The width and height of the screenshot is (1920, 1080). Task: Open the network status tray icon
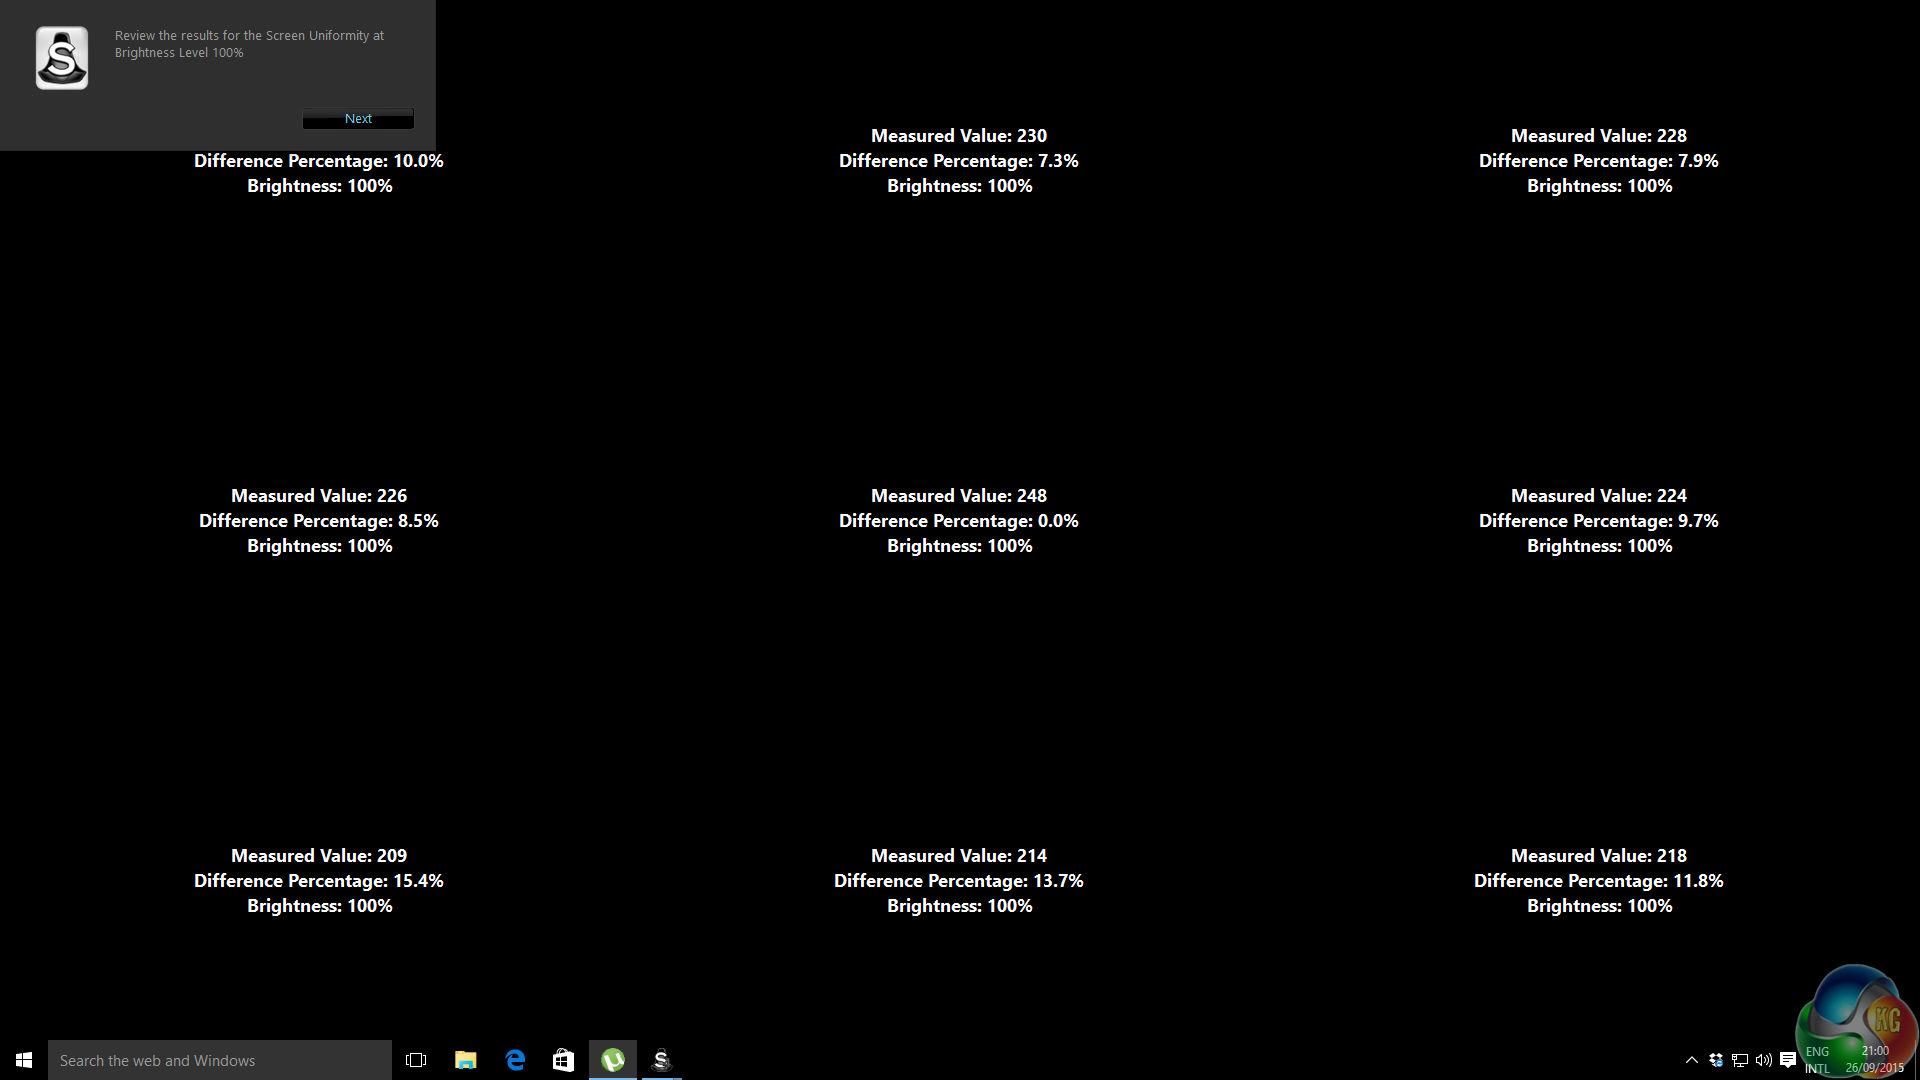point(1740,1060)
